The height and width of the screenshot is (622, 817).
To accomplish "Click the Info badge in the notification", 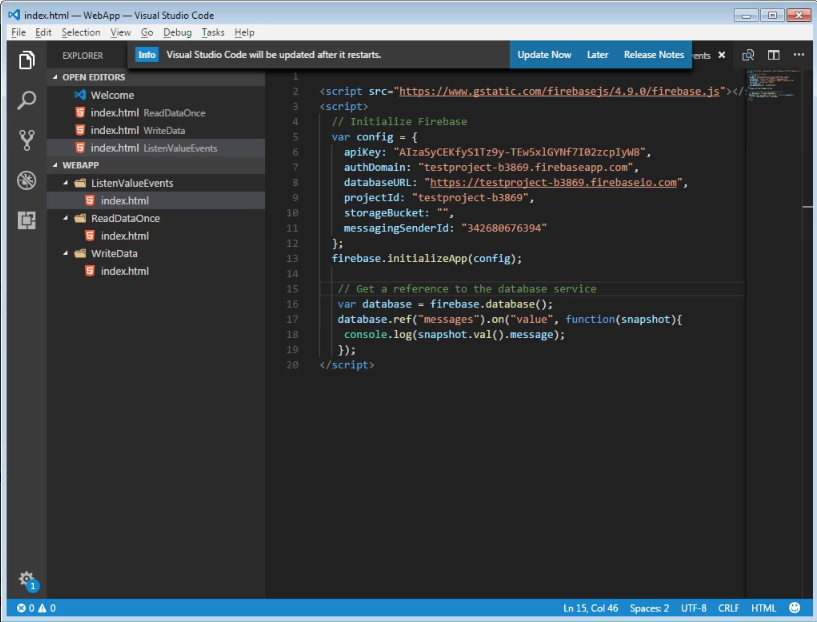I will pos(147,55).
